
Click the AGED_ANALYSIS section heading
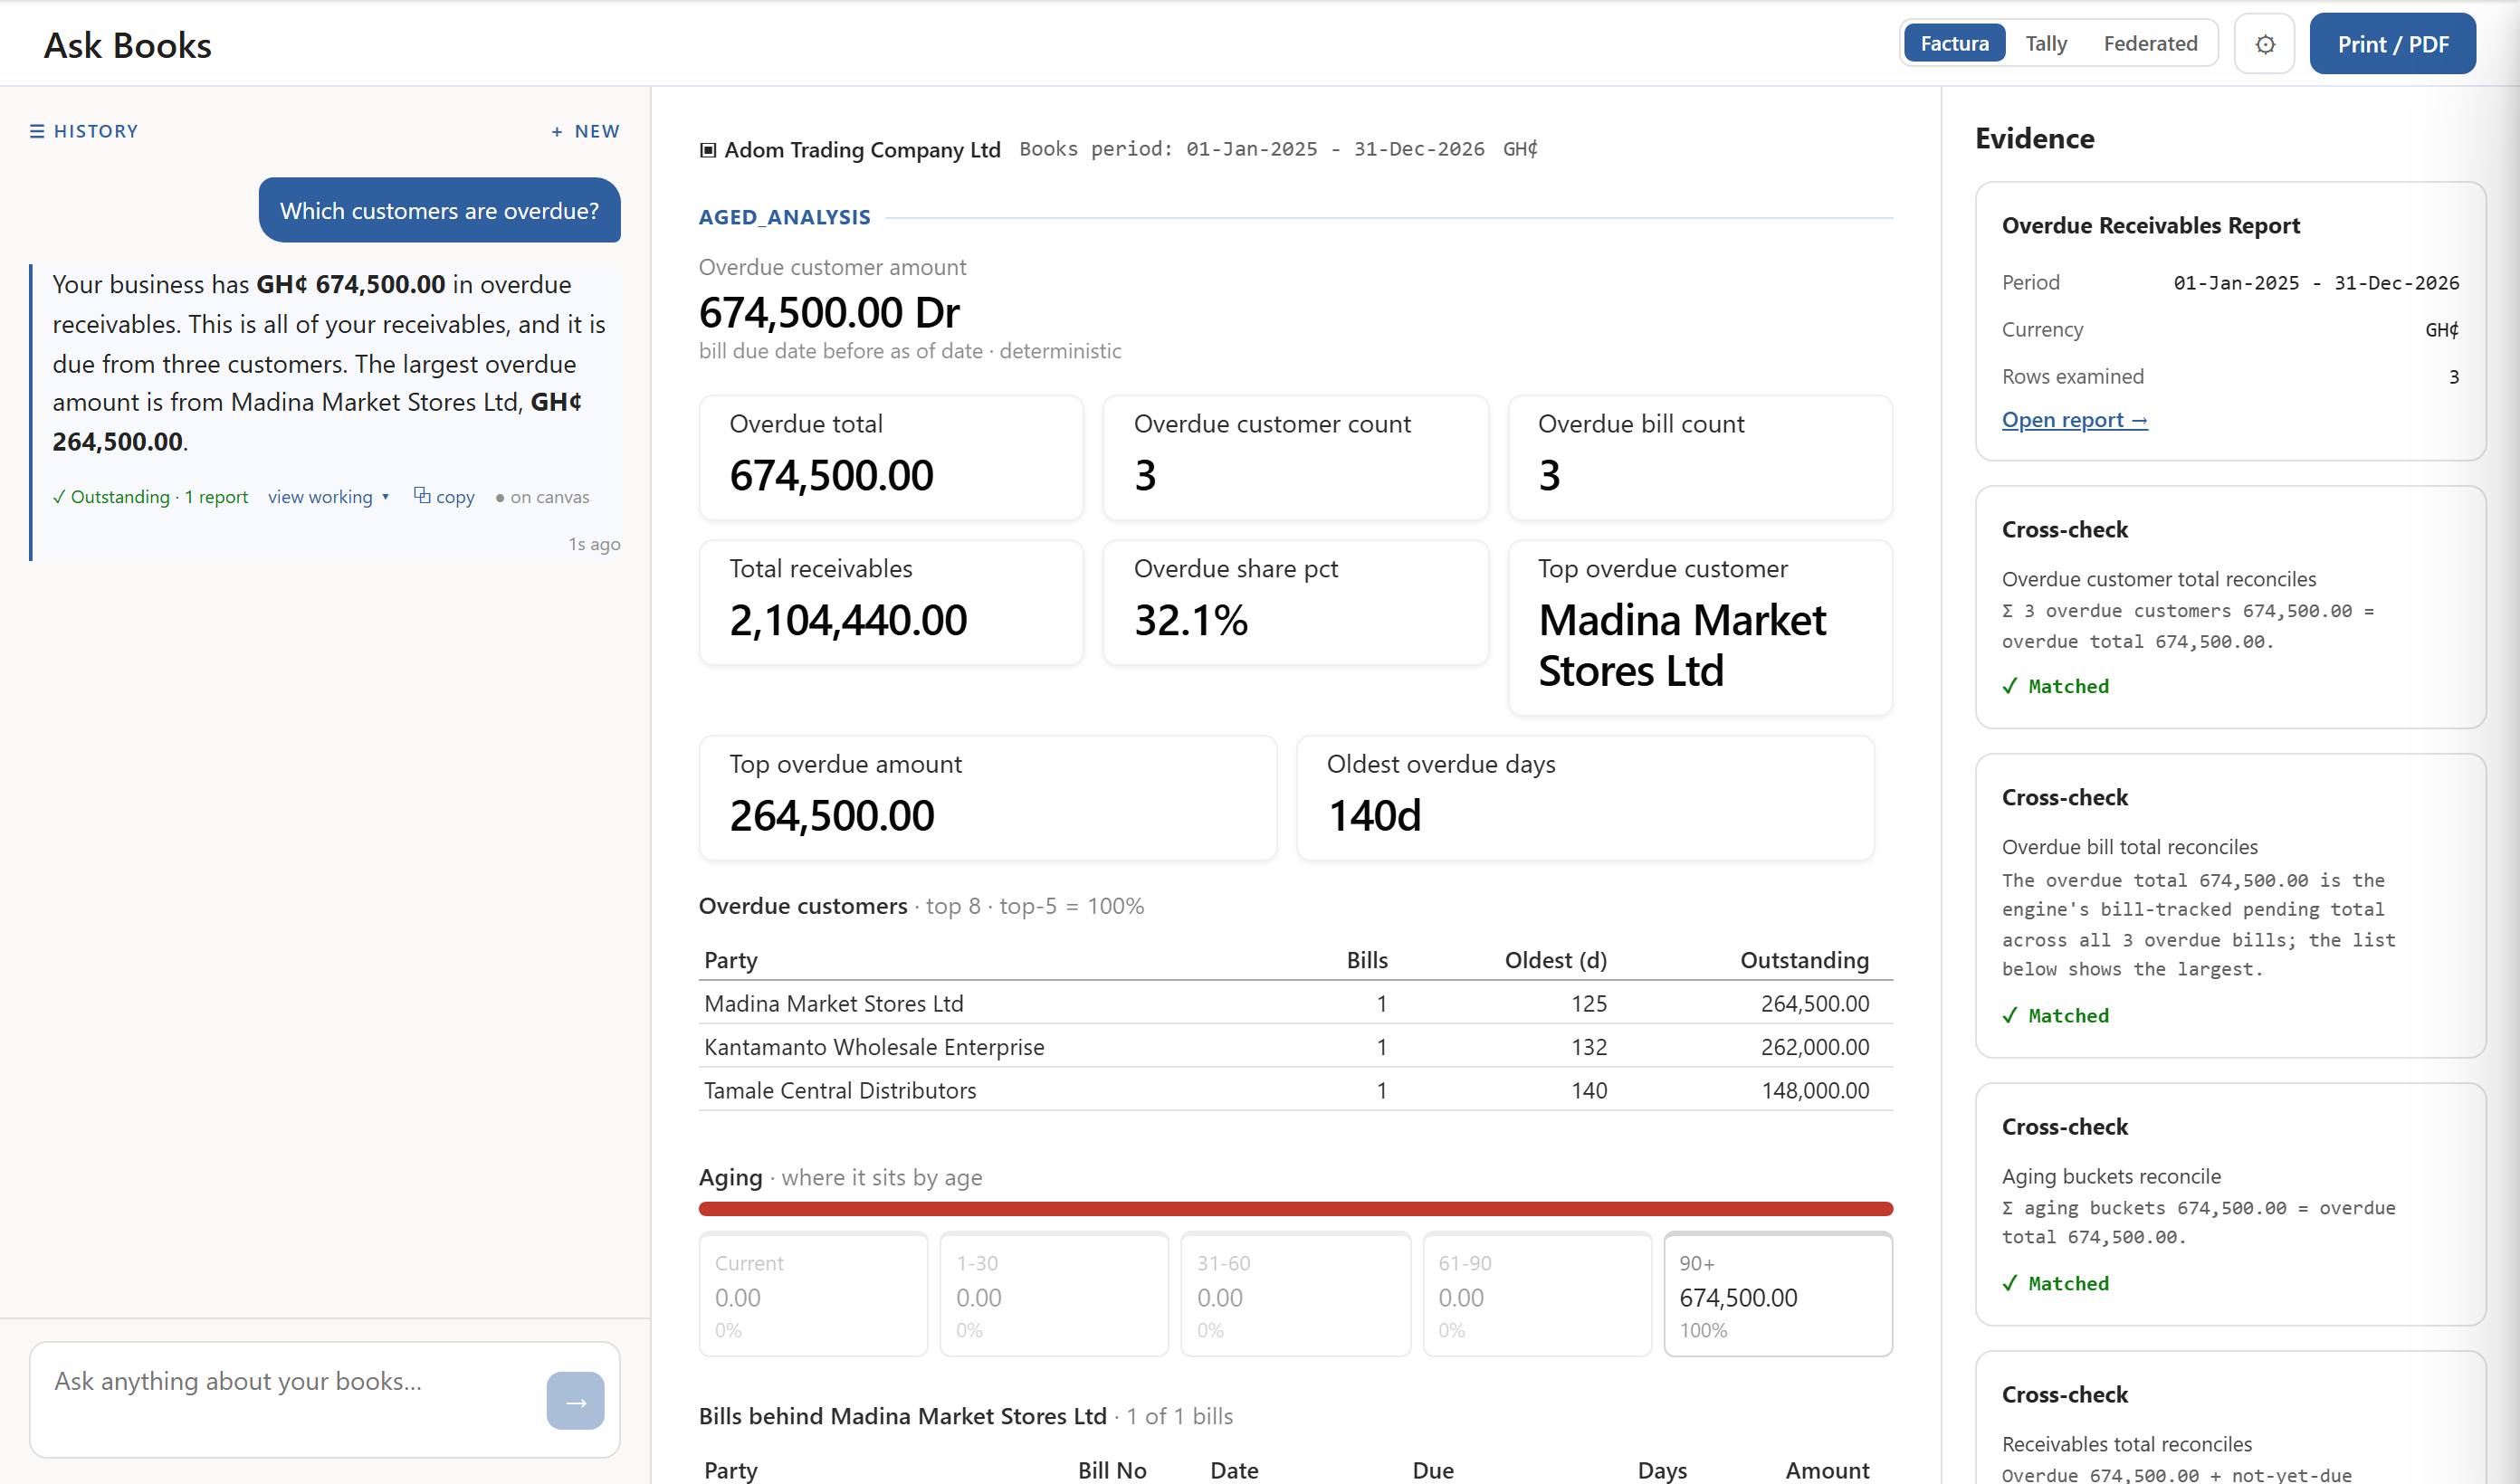point(784,217)
